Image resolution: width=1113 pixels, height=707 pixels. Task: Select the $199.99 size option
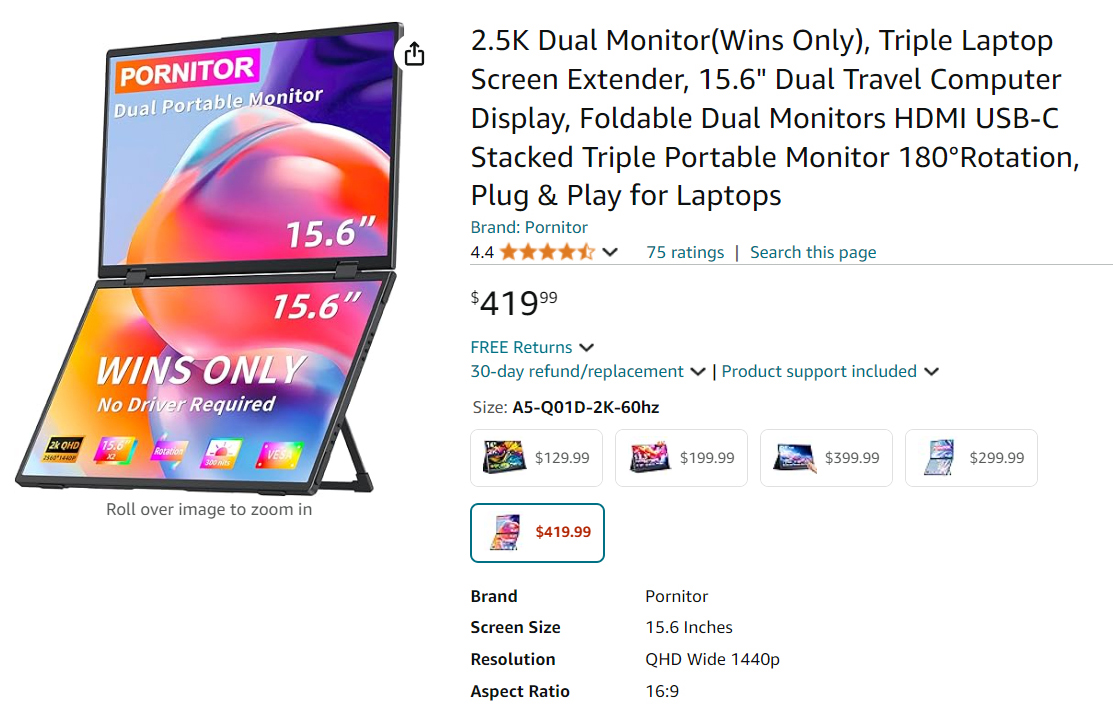click(681, 458)
